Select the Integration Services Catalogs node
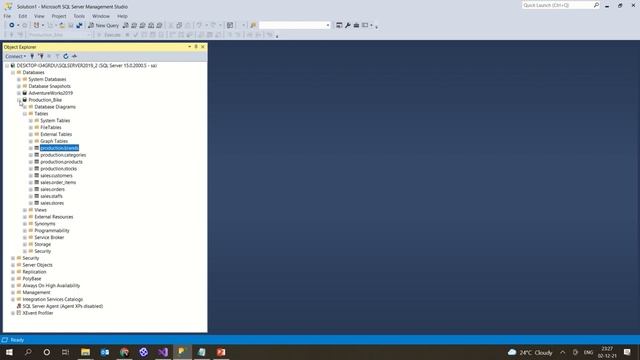This screenshot has width=640, height=360. [x=53, y=299]
